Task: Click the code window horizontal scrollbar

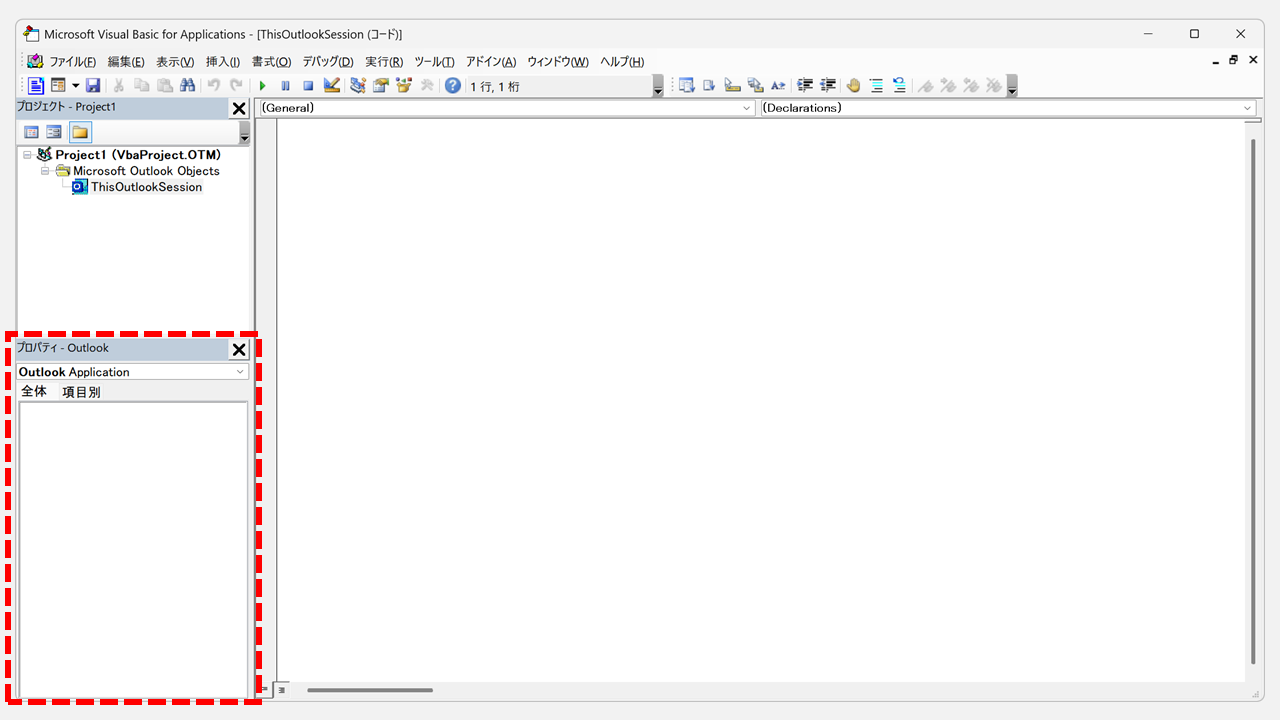Action: (370, 690)
